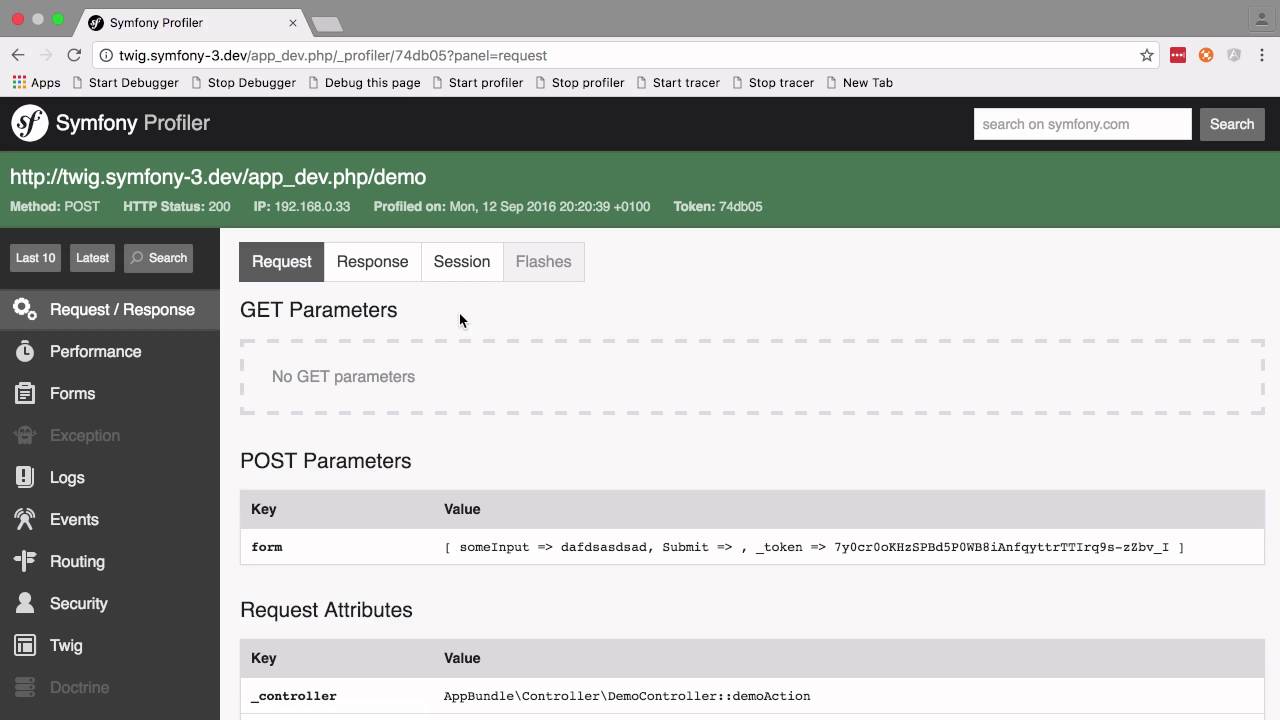The image size is (1280, 720).
Task: Open the Routing panel
Action: (110, 561)
